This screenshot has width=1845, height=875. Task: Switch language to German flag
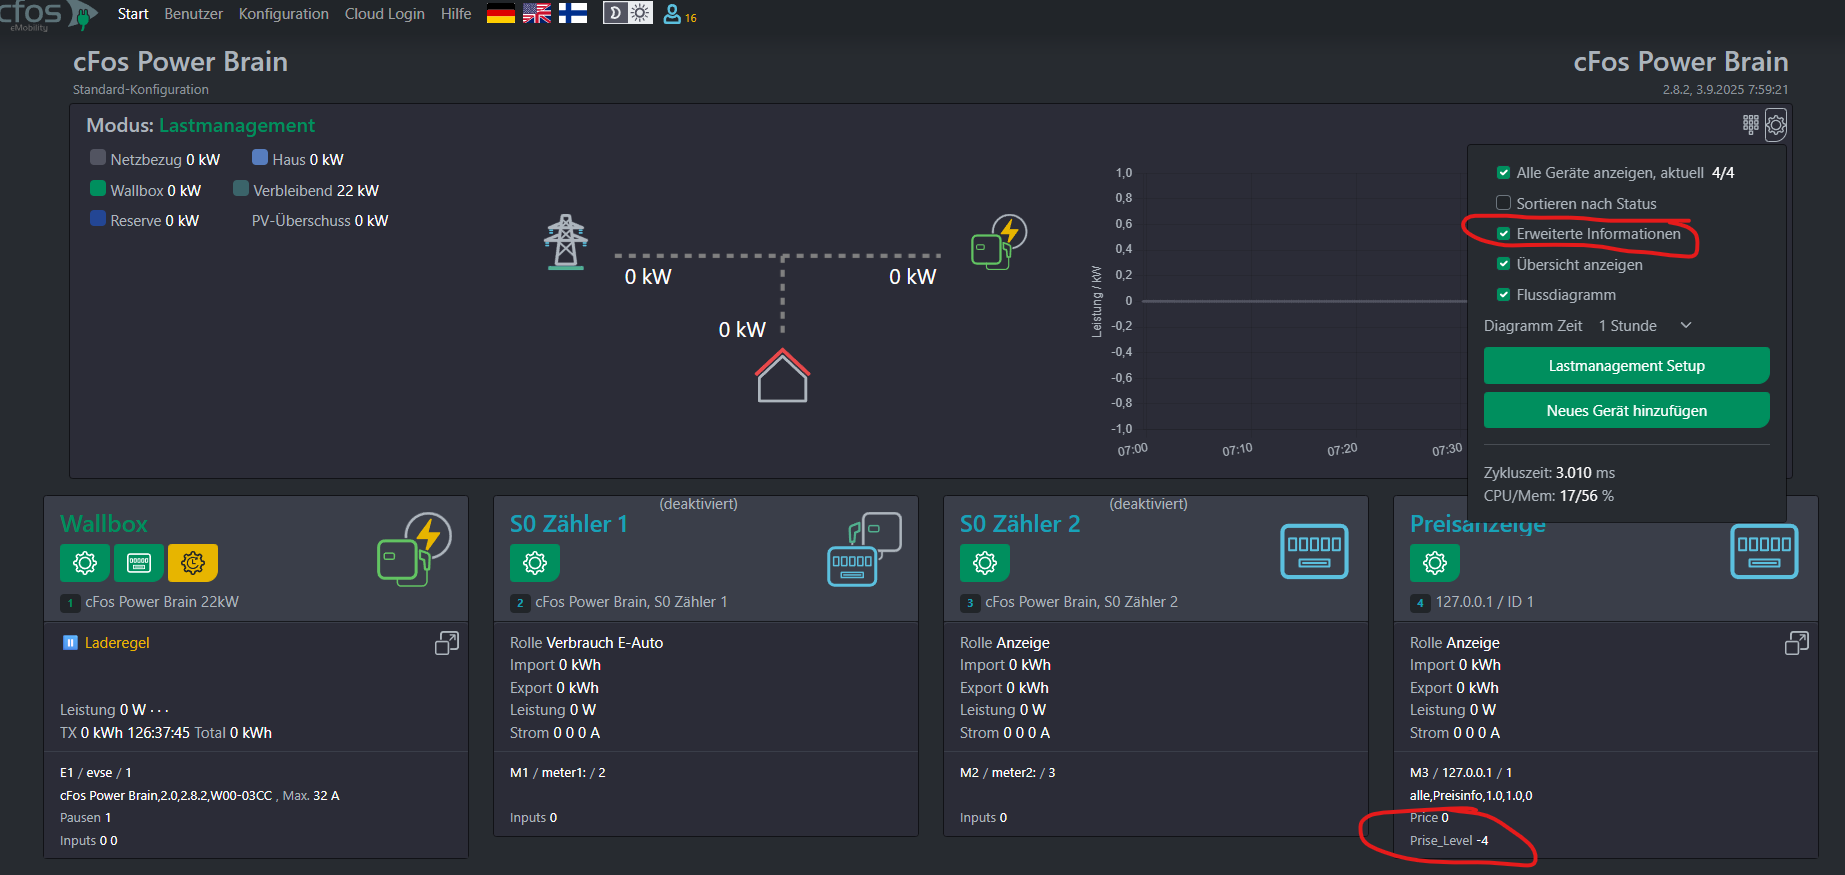[x=501, y=13]
